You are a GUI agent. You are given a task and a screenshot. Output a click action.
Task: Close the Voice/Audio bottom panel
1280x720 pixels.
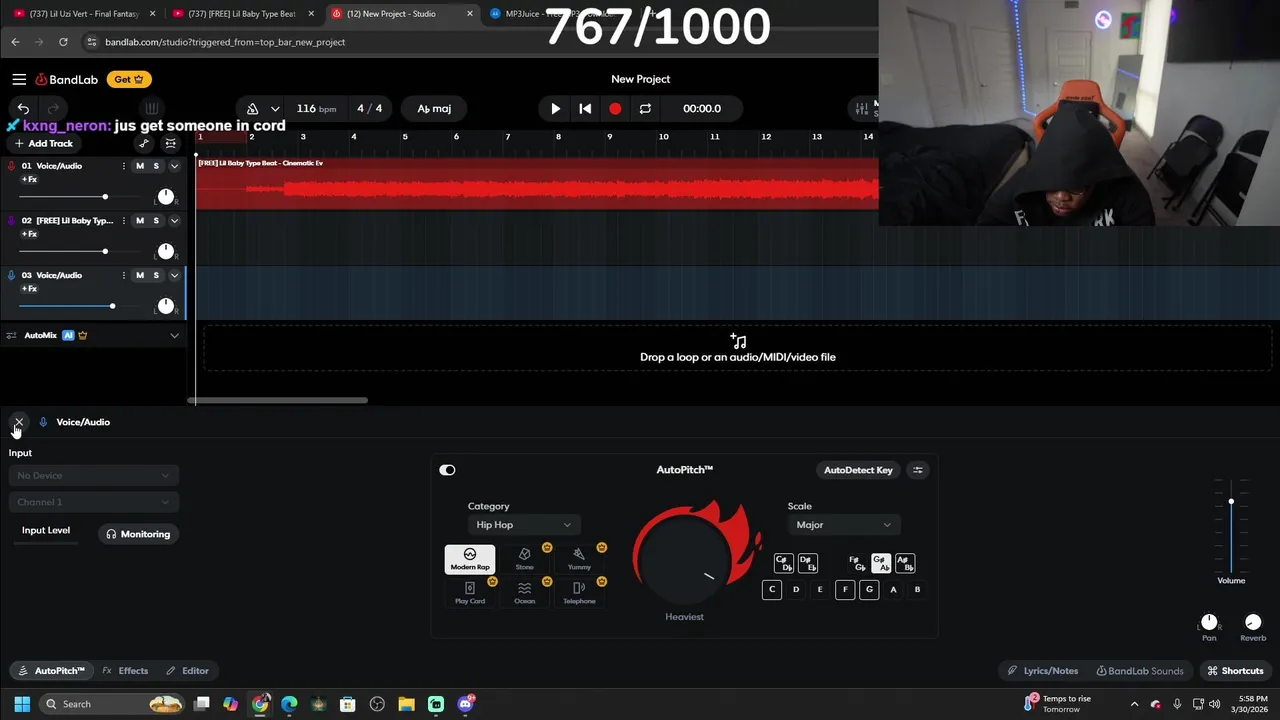tap(19, 422)
